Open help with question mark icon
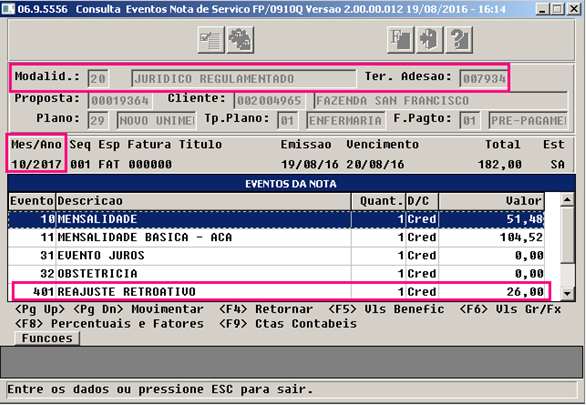Image resolution: width=586 pixels, height=405 pixels. 459,40
